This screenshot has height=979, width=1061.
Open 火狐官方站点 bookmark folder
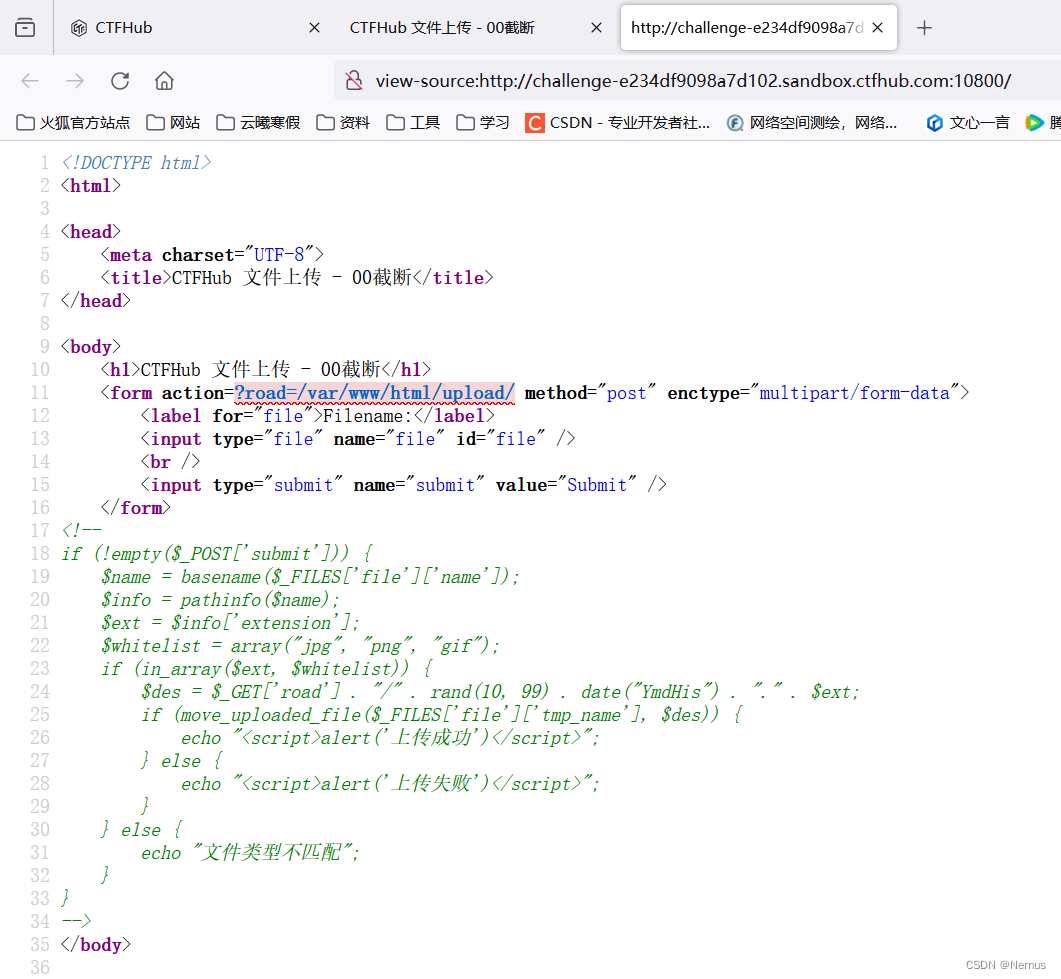click(73, 122)
